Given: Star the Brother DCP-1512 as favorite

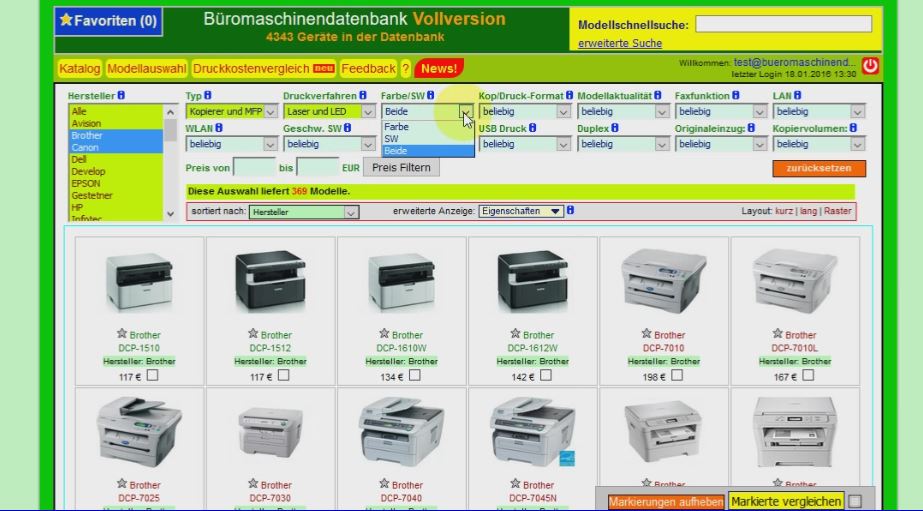Looking at the screenshot, I should (253, 333).
